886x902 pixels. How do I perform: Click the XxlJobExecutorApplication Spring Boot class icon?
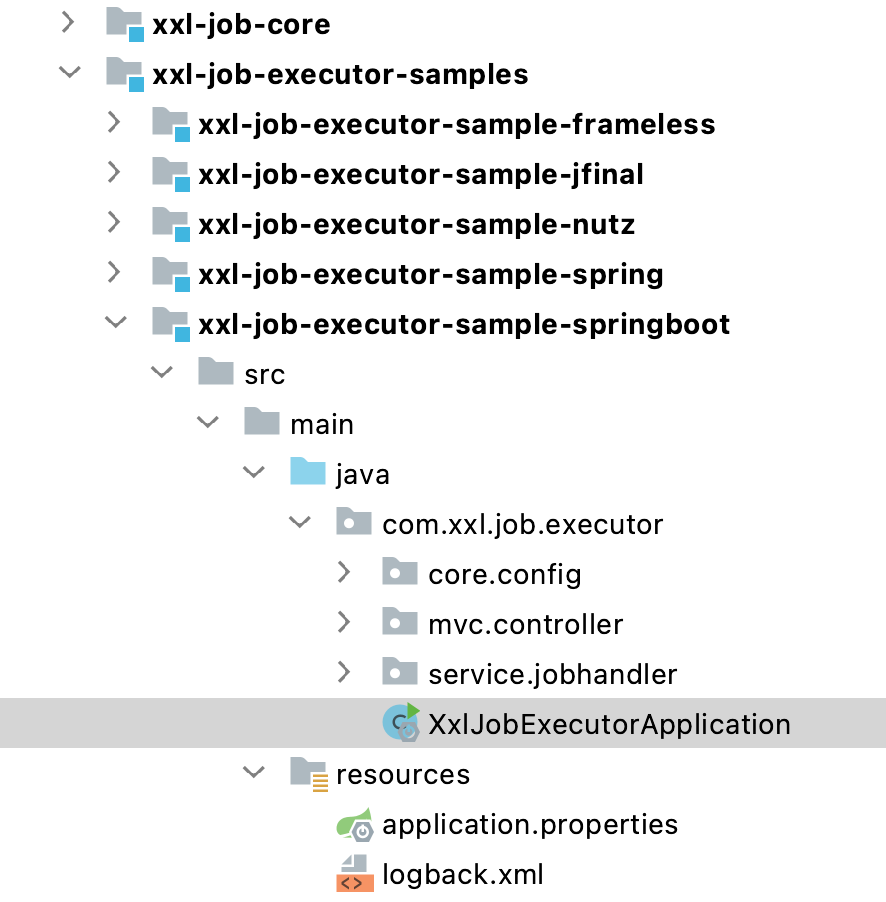401,723
